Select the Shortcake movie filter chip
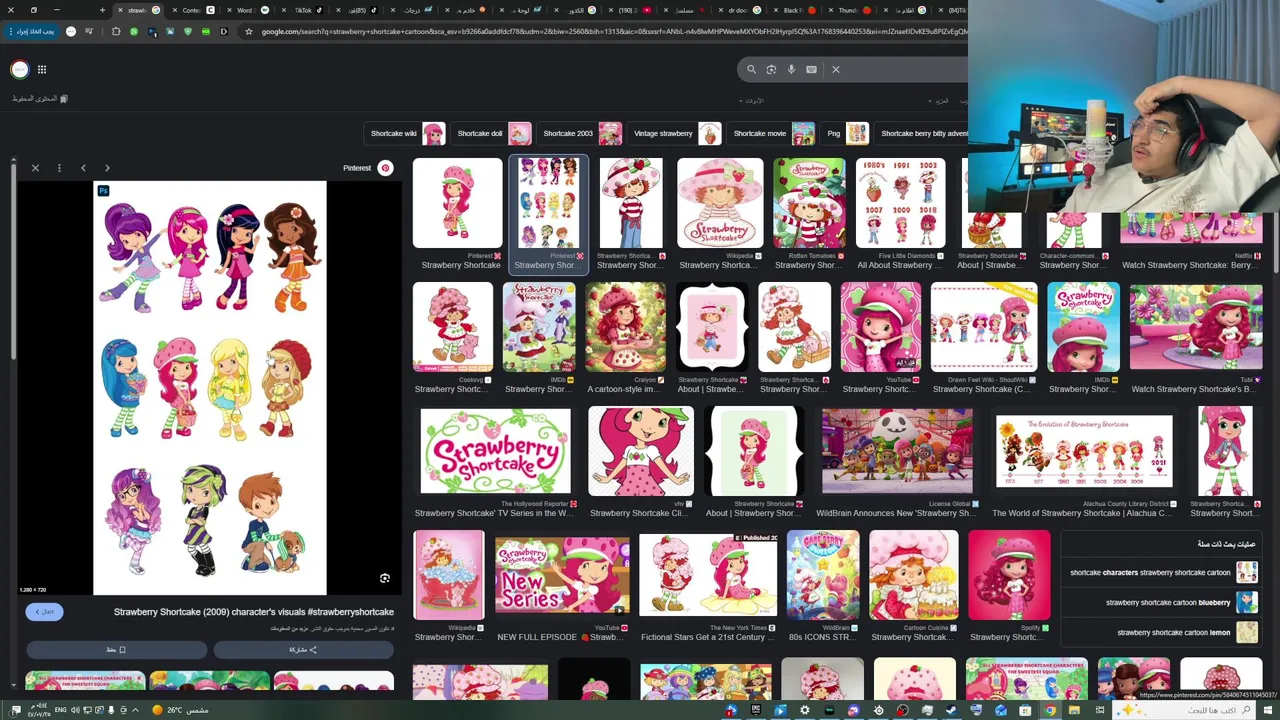The width and height of the screenshot is (1280, 720). (x=772, y=133)
